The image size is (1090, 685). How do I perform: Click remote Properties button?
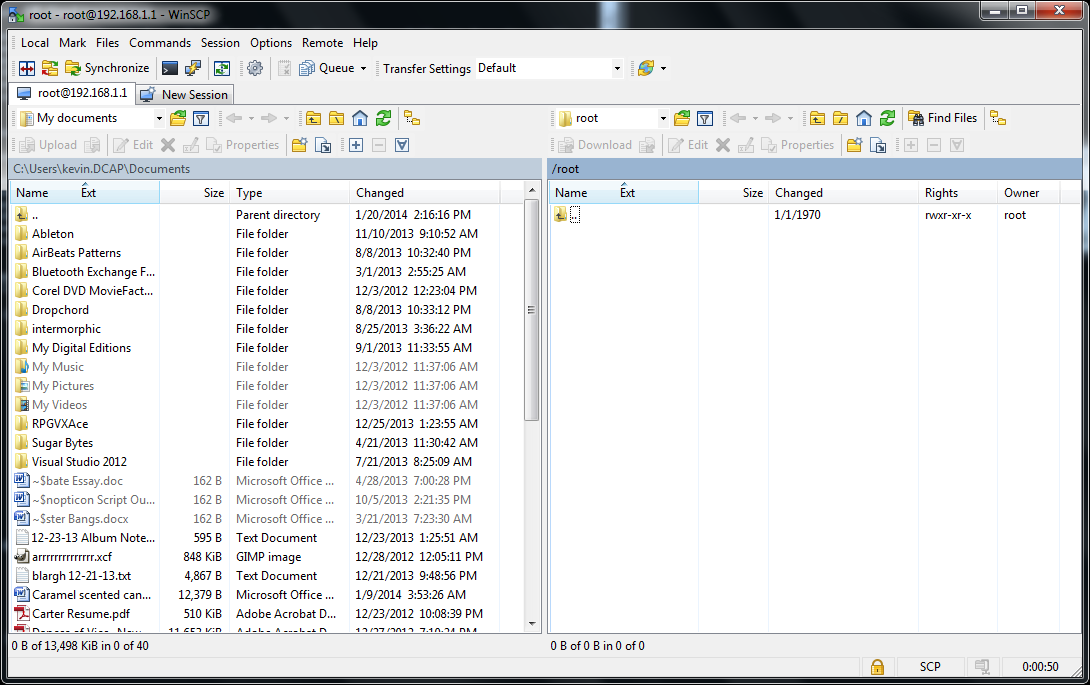[x=797, y=145]
